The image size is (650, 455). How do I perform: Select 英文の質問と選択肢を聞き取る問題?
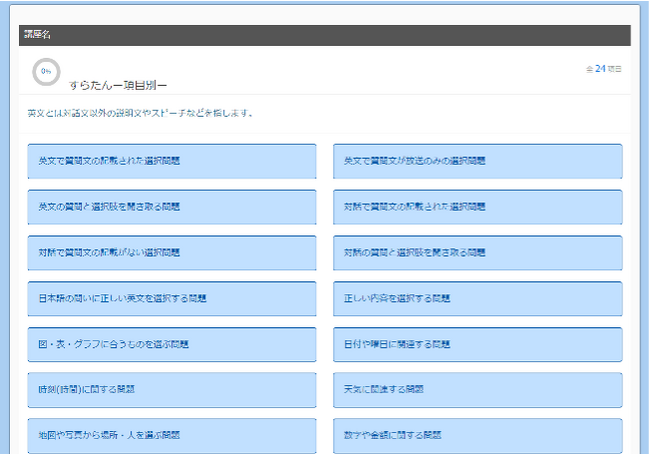tap(172, 206)
